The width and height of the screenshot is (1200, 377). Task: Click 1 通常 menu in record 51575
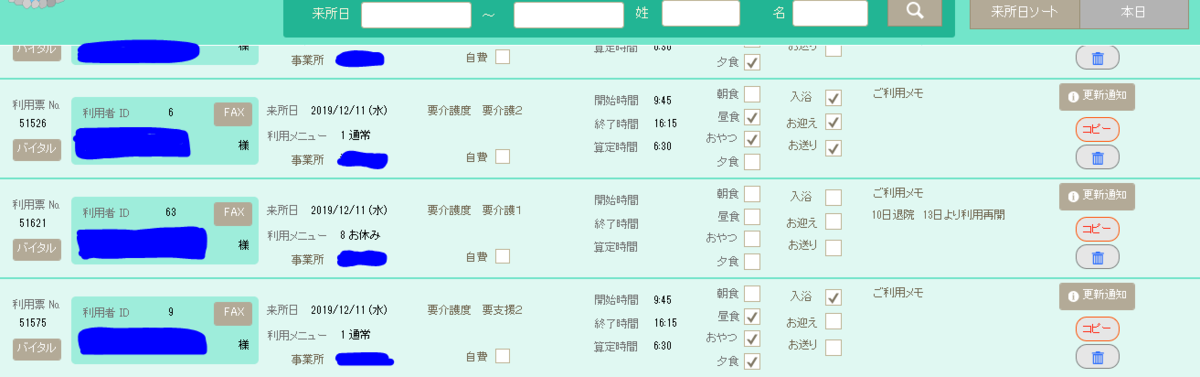point(355,334)
